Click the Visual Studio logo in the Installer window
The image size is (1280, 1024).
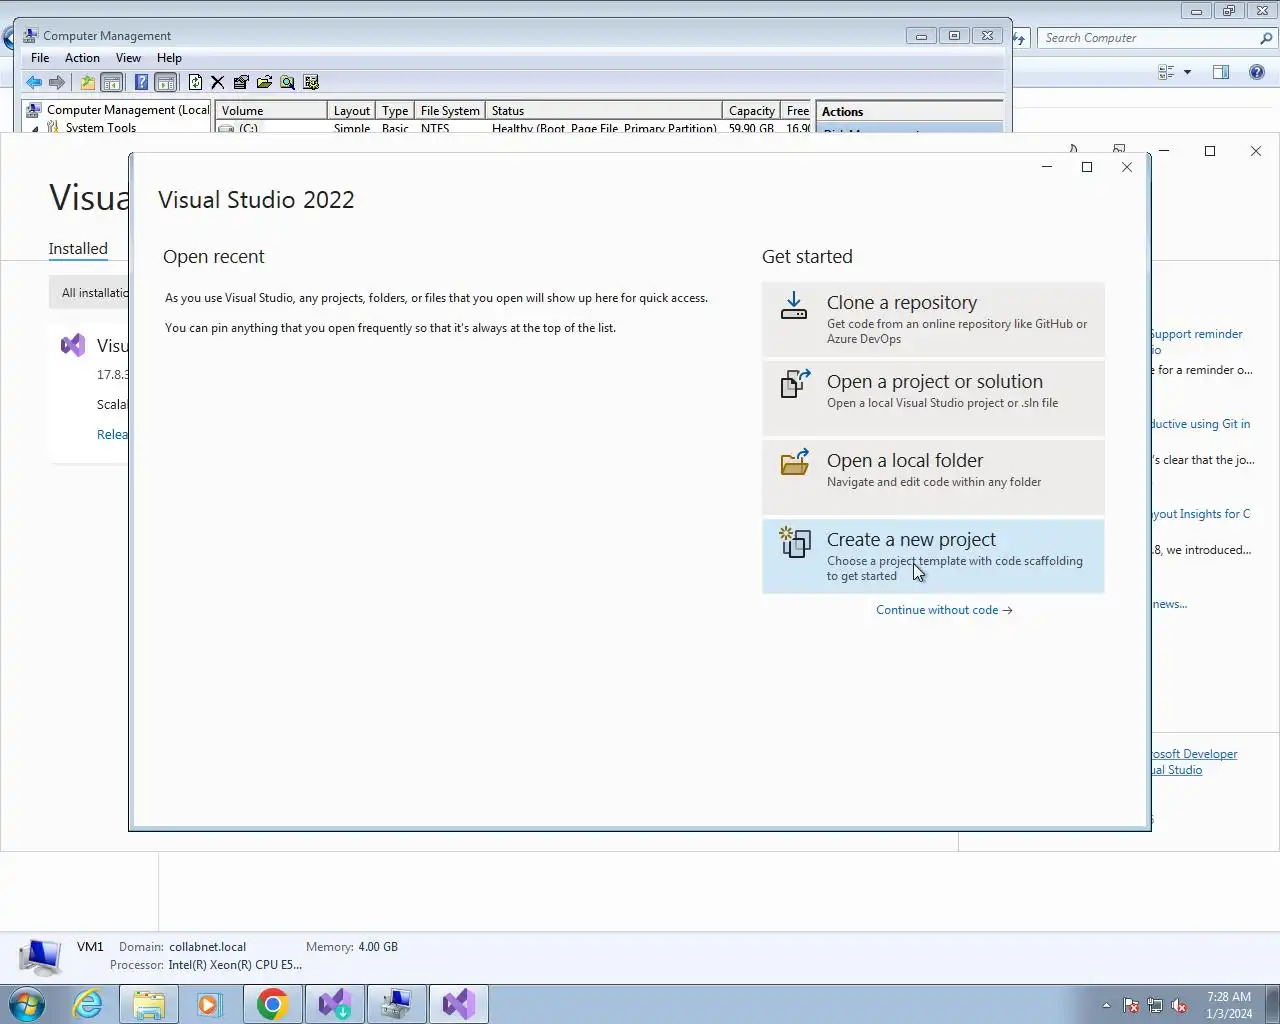point(73,346)
